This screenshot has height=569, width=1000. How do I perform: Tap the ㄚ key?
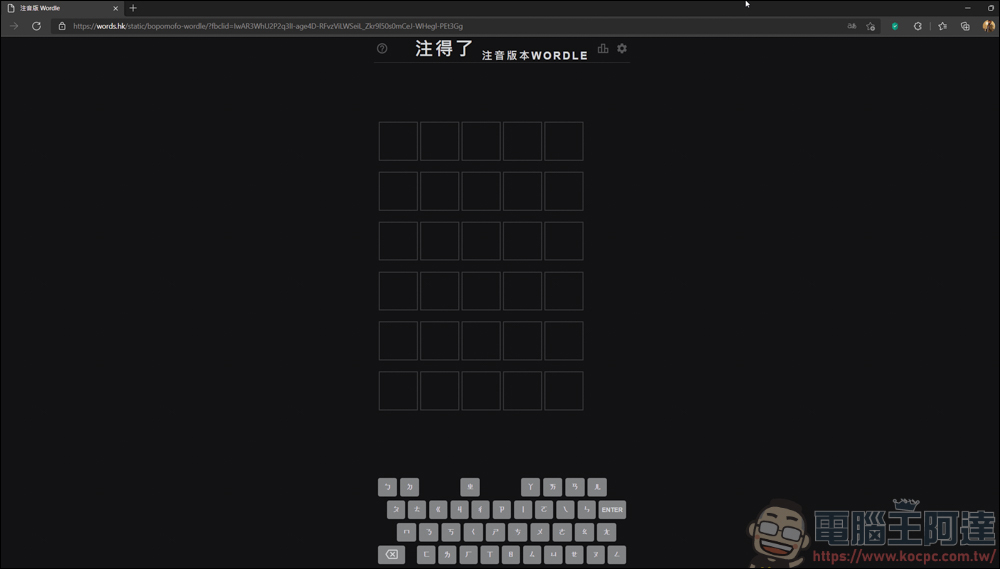coord(530,487)
